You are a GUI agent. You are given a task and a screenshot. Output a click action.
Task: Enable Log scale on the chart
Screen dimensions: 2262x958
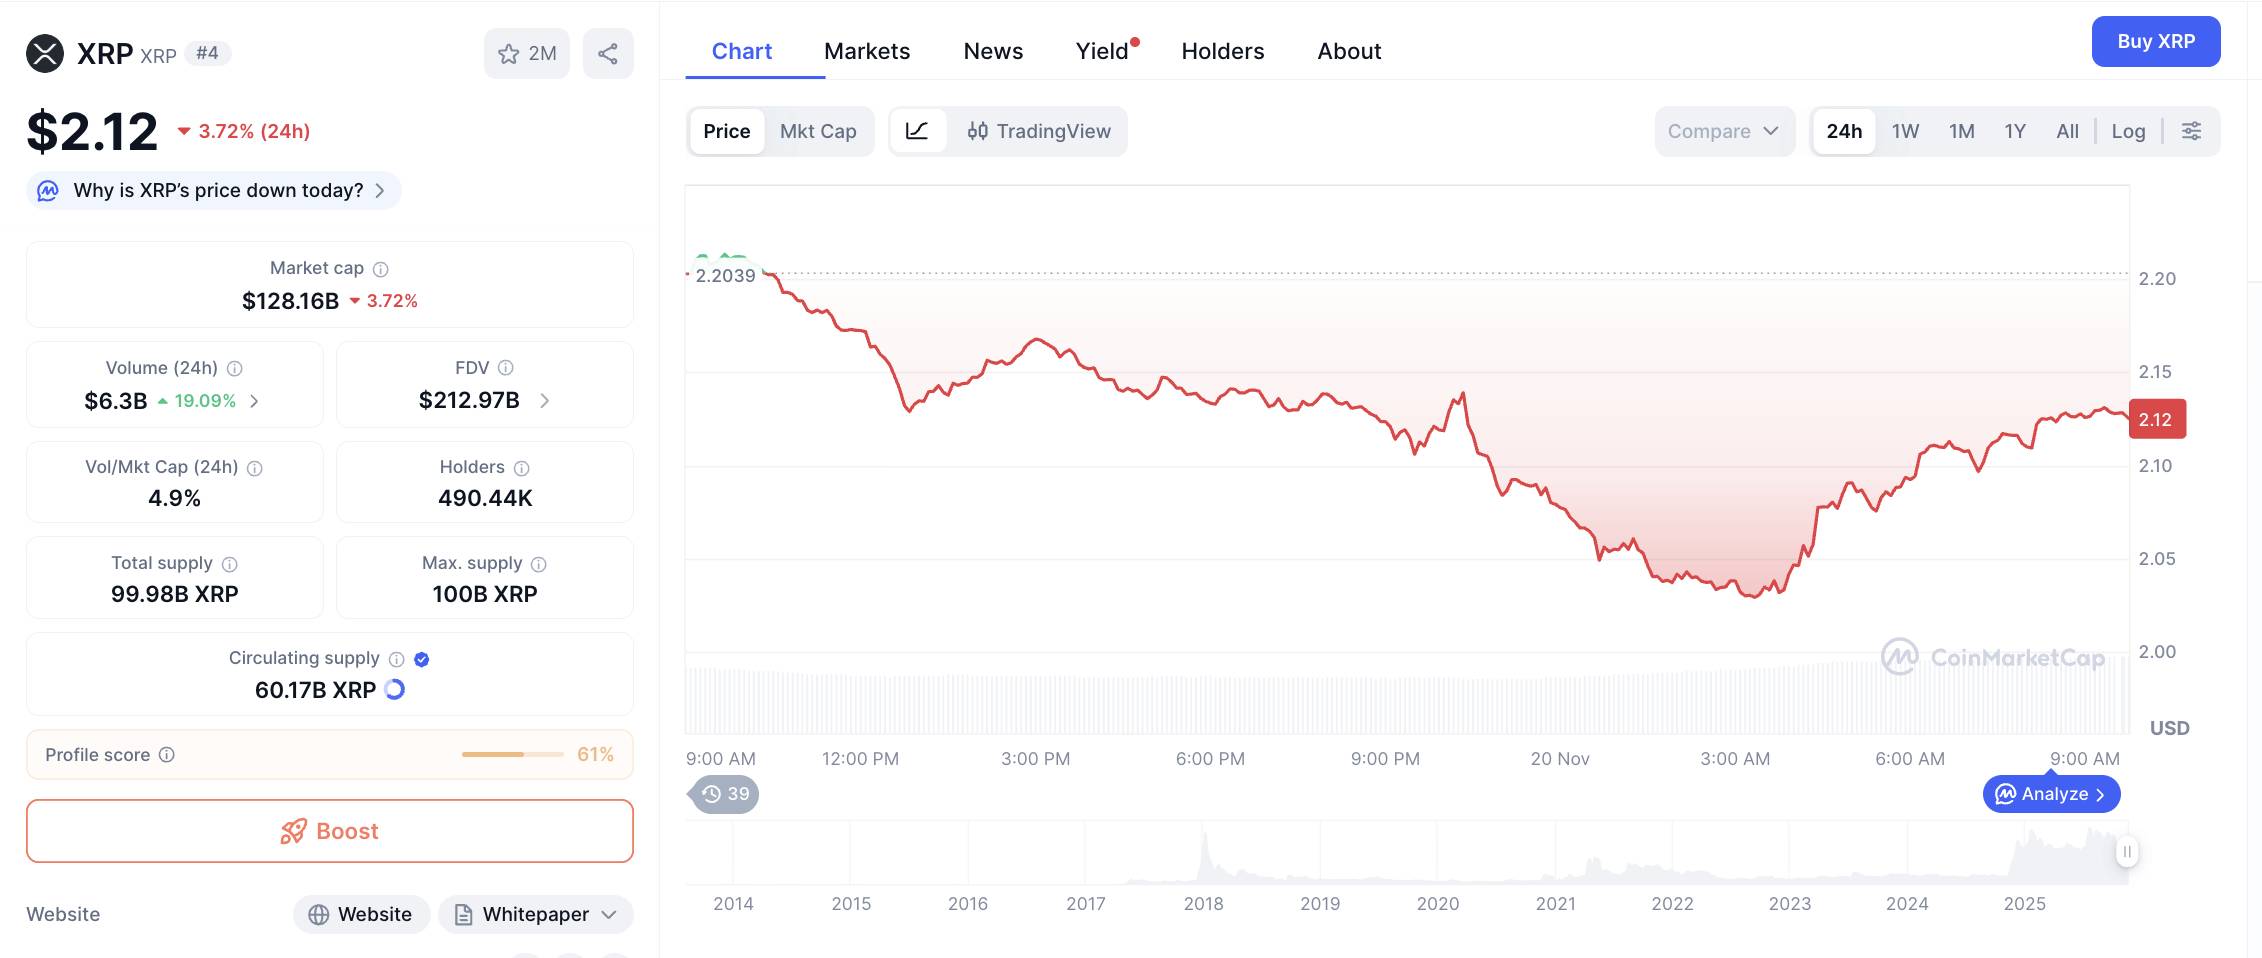(2128, 131)
